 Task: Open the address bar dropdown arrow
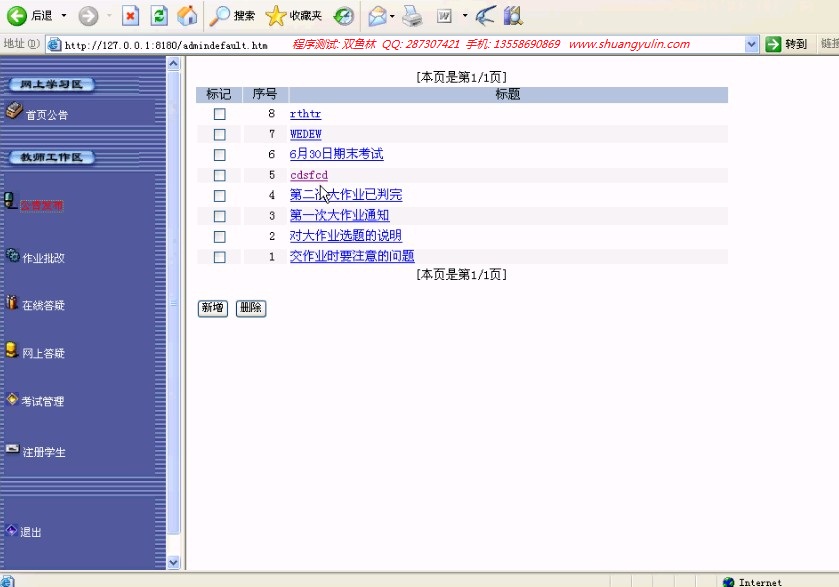click(751, 44)
